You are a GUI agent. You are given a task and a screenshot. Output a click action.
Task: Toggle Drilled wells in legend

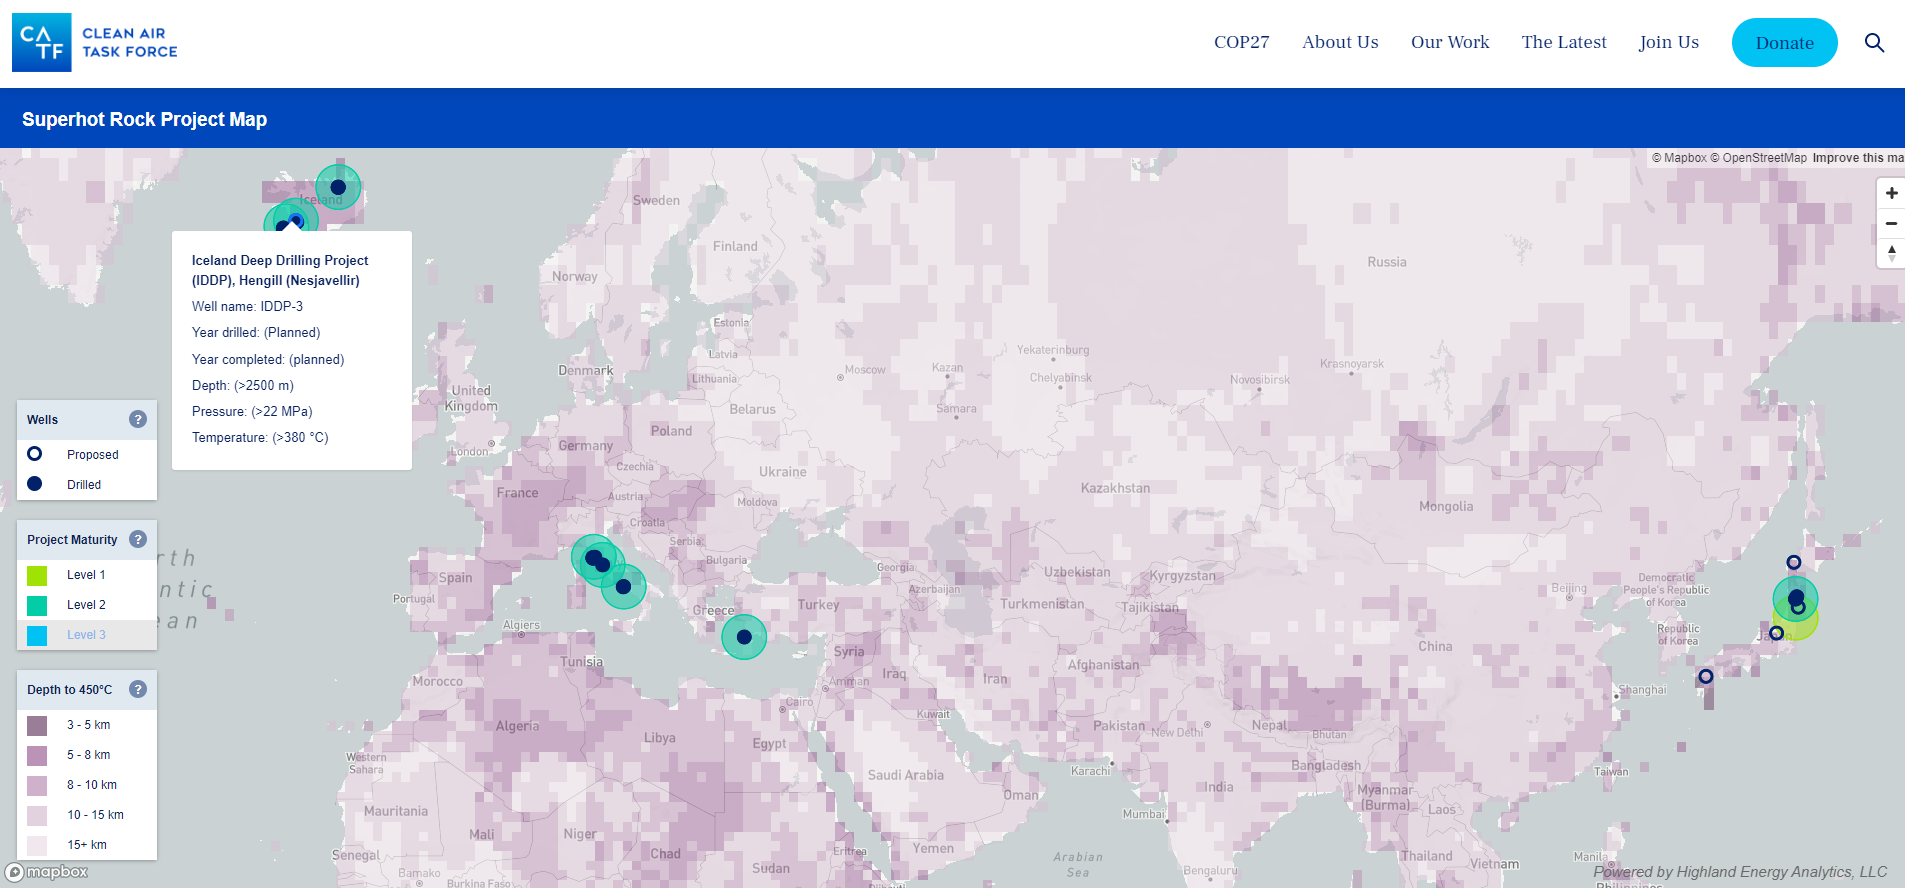click(83, 484)
